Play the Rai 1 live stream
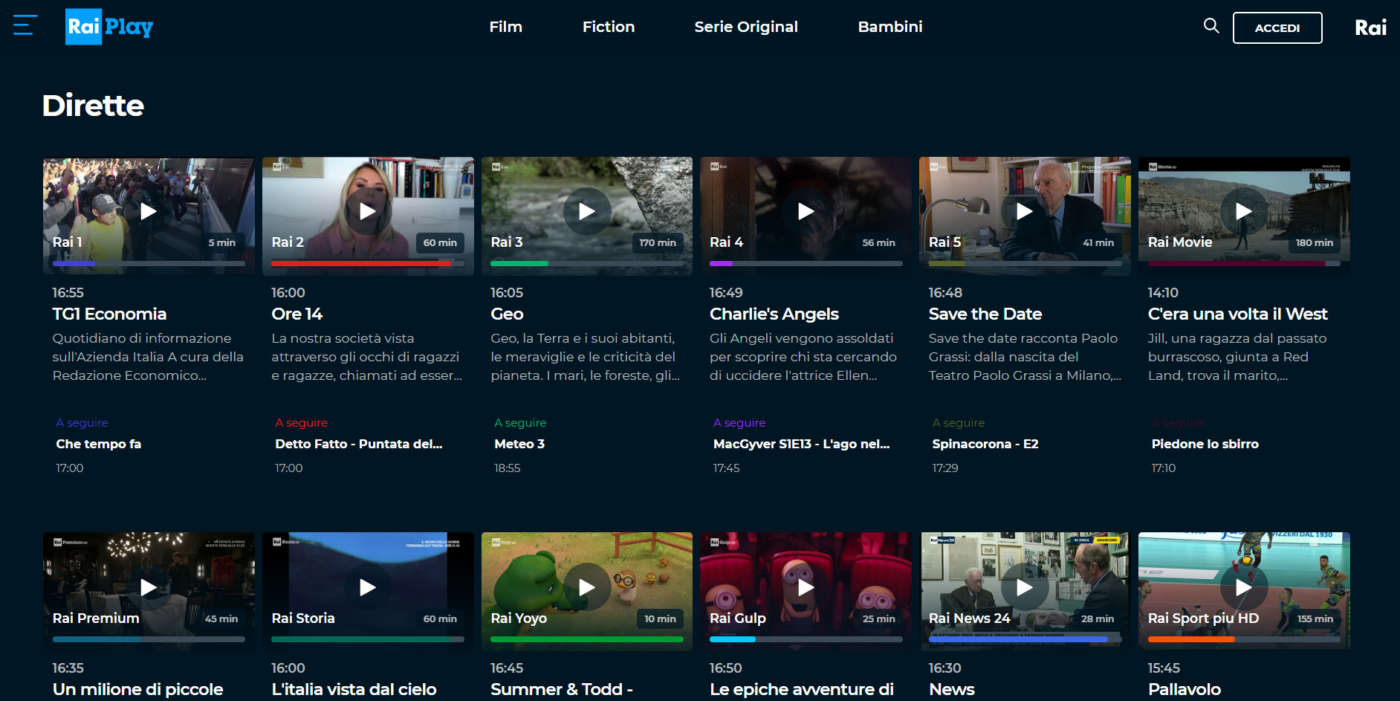This screenshot has width=1400, height=701. pos(148,211)
